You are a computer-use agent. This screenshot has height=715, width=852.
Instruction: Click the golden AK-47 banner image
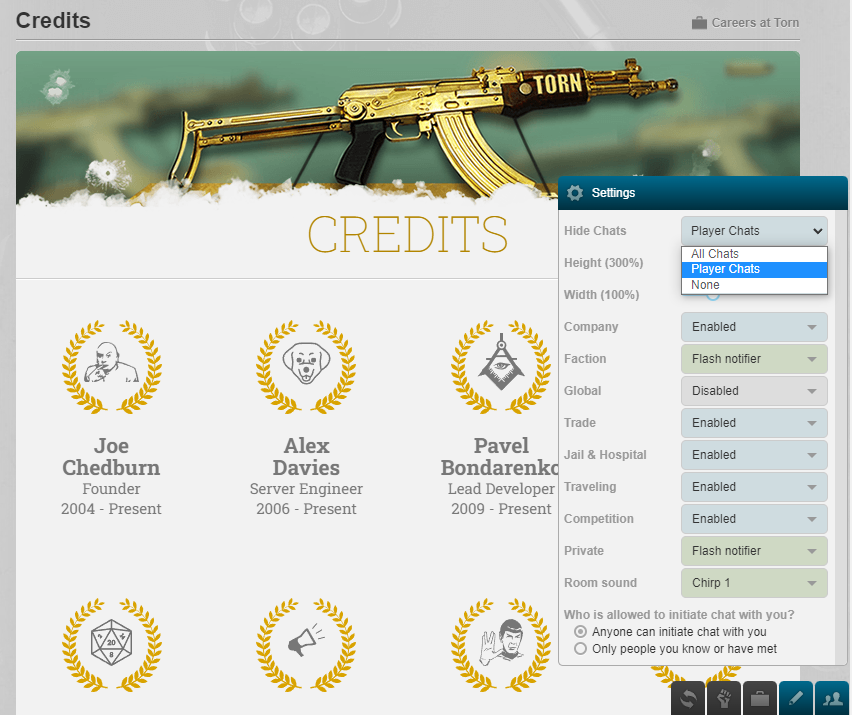tap(408, 128)
